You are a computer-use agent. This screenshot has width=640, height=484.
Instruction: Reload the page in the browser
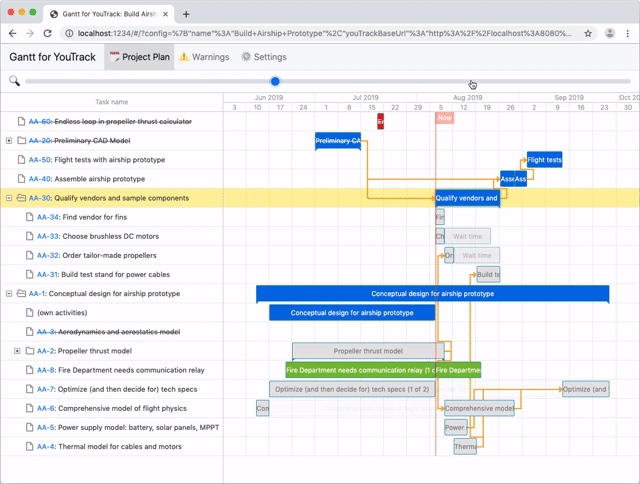47,33
